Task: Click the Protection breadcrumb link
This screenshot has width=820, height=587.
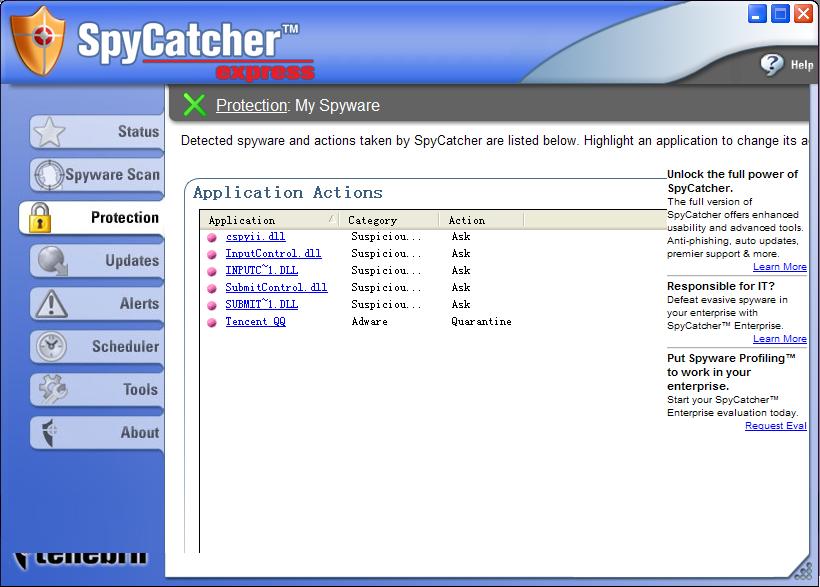Action: [x=252, y=105]
